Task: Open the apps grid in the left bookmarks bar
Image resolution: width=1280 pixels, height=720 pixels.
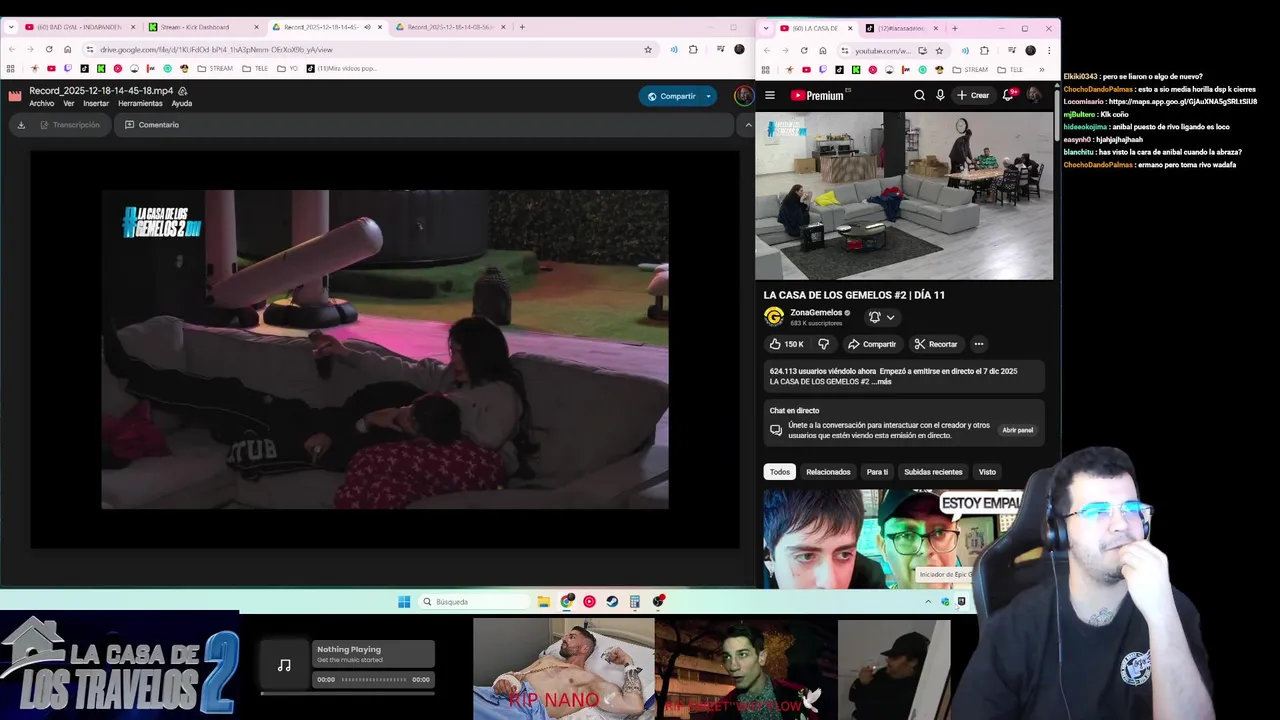Action: [11, 69]
